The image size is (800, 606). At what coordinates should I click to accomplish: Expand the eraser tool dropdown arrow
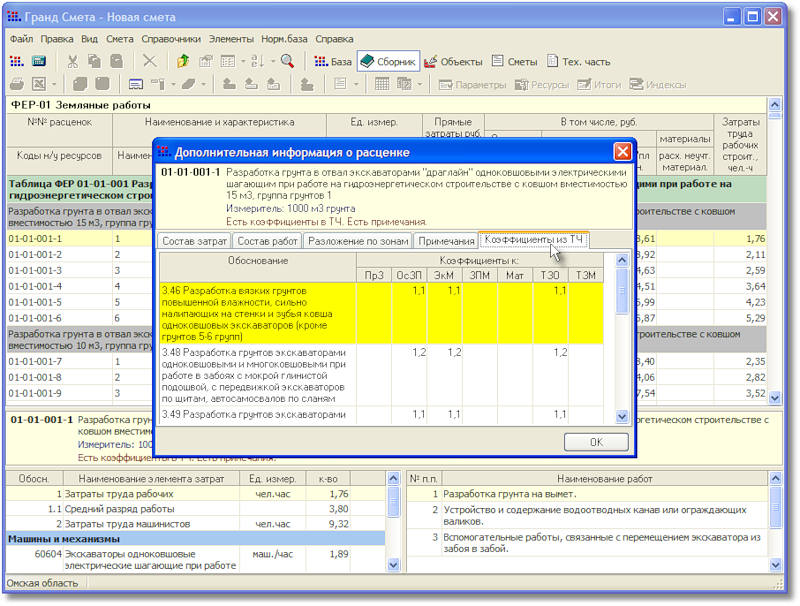coord(203,84)
